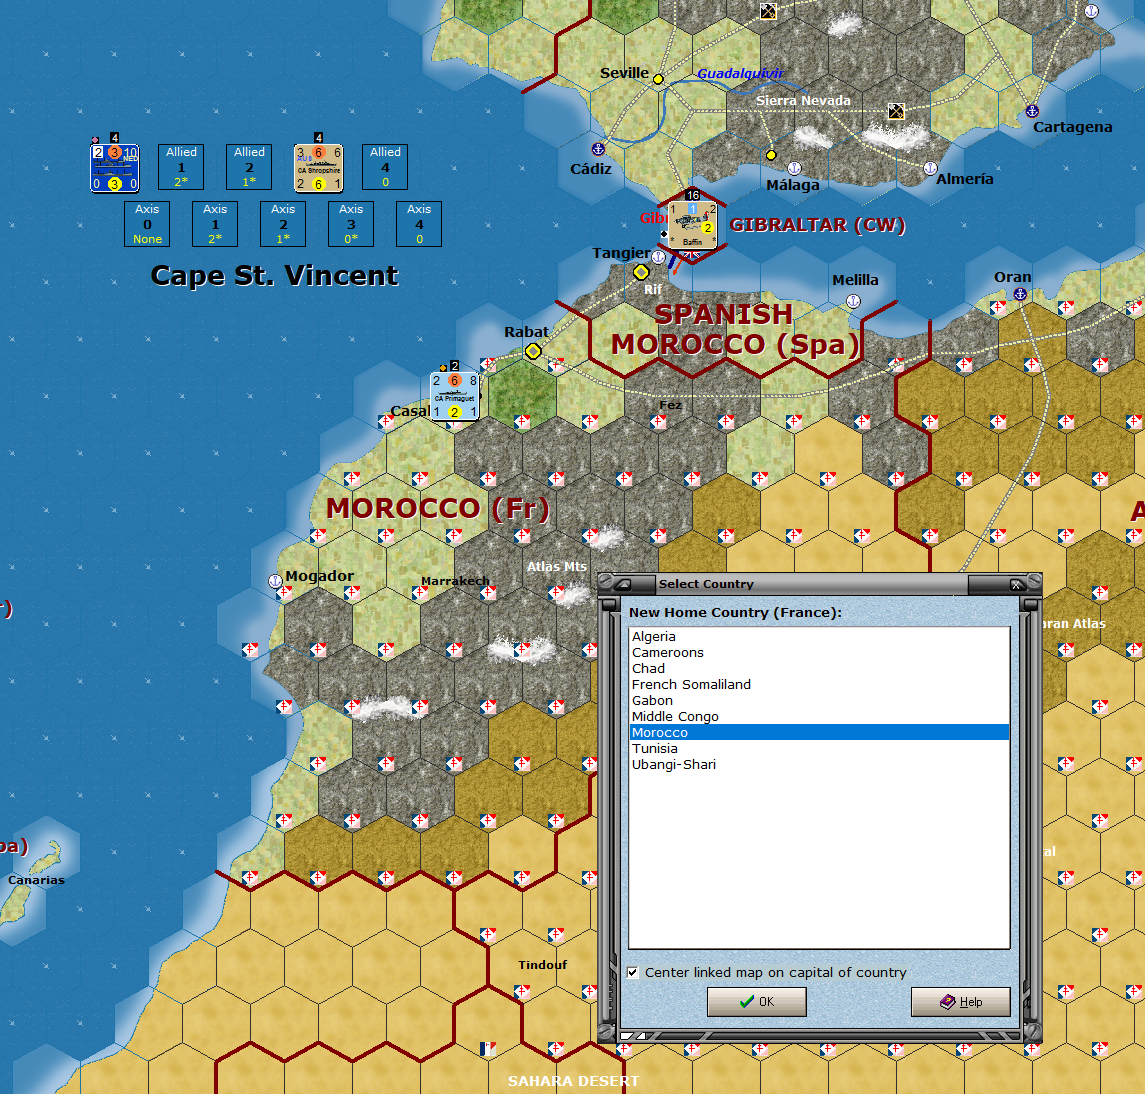The width and height of the screenshot is (1145, 1094).
Task: Choose Middle Congo in the list
Action: tap(819, 716)
